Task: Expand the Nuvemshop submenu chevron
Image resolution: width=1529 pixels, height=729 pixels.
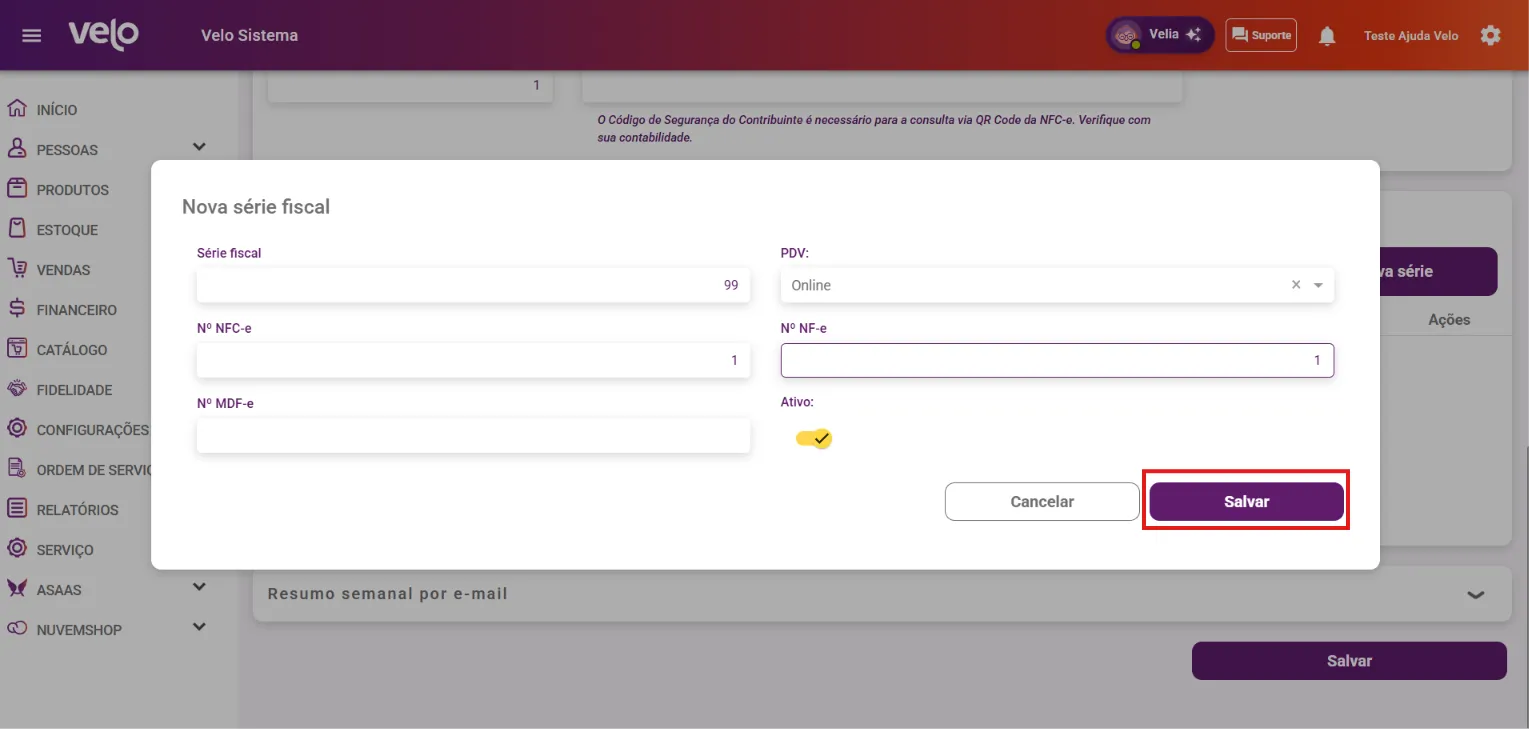Action: (x=199, y=627)
